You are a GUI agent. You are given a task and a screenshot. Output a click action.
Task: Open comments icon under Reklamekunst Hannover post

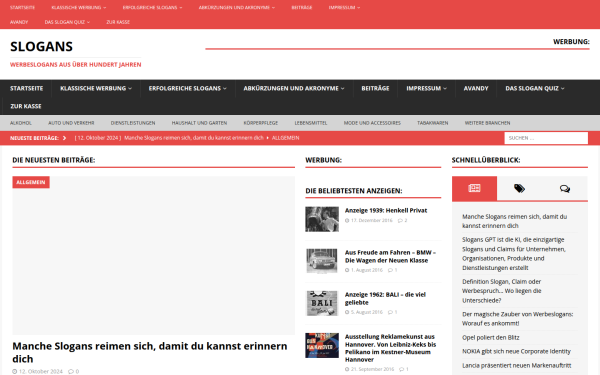point(401,369)
